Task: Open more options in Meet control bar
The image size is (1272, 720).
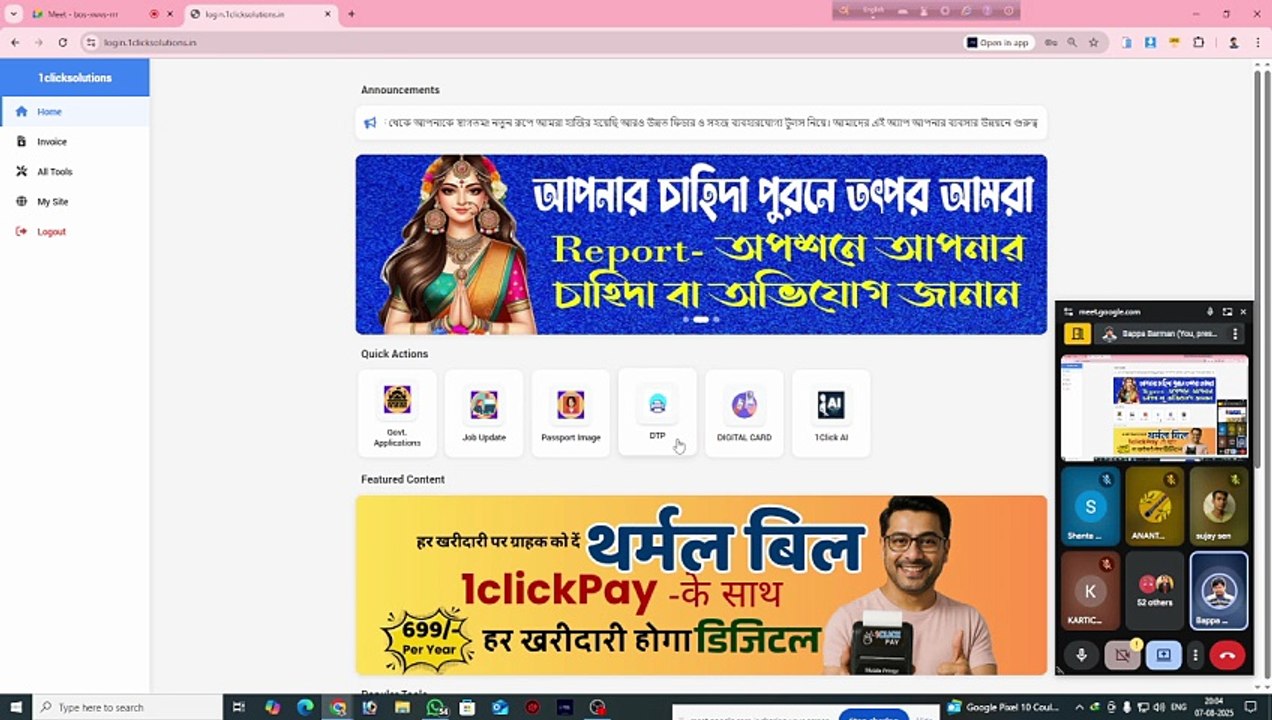Action: [1195, 656]
